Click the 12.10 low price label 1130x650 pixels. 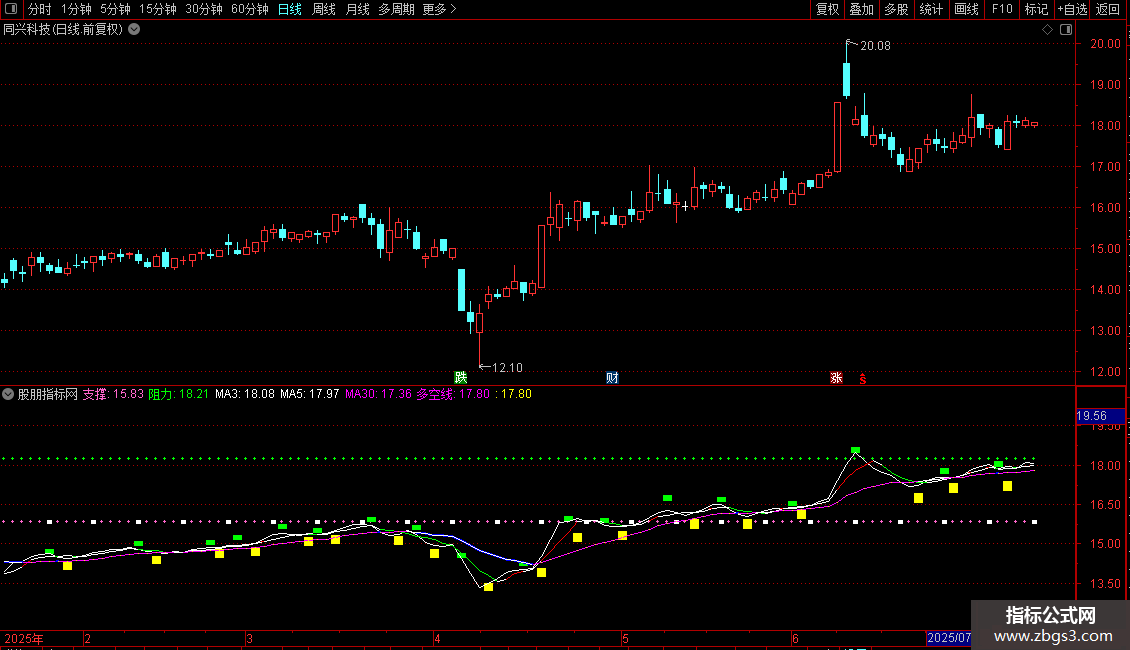[x=507, y=368]
